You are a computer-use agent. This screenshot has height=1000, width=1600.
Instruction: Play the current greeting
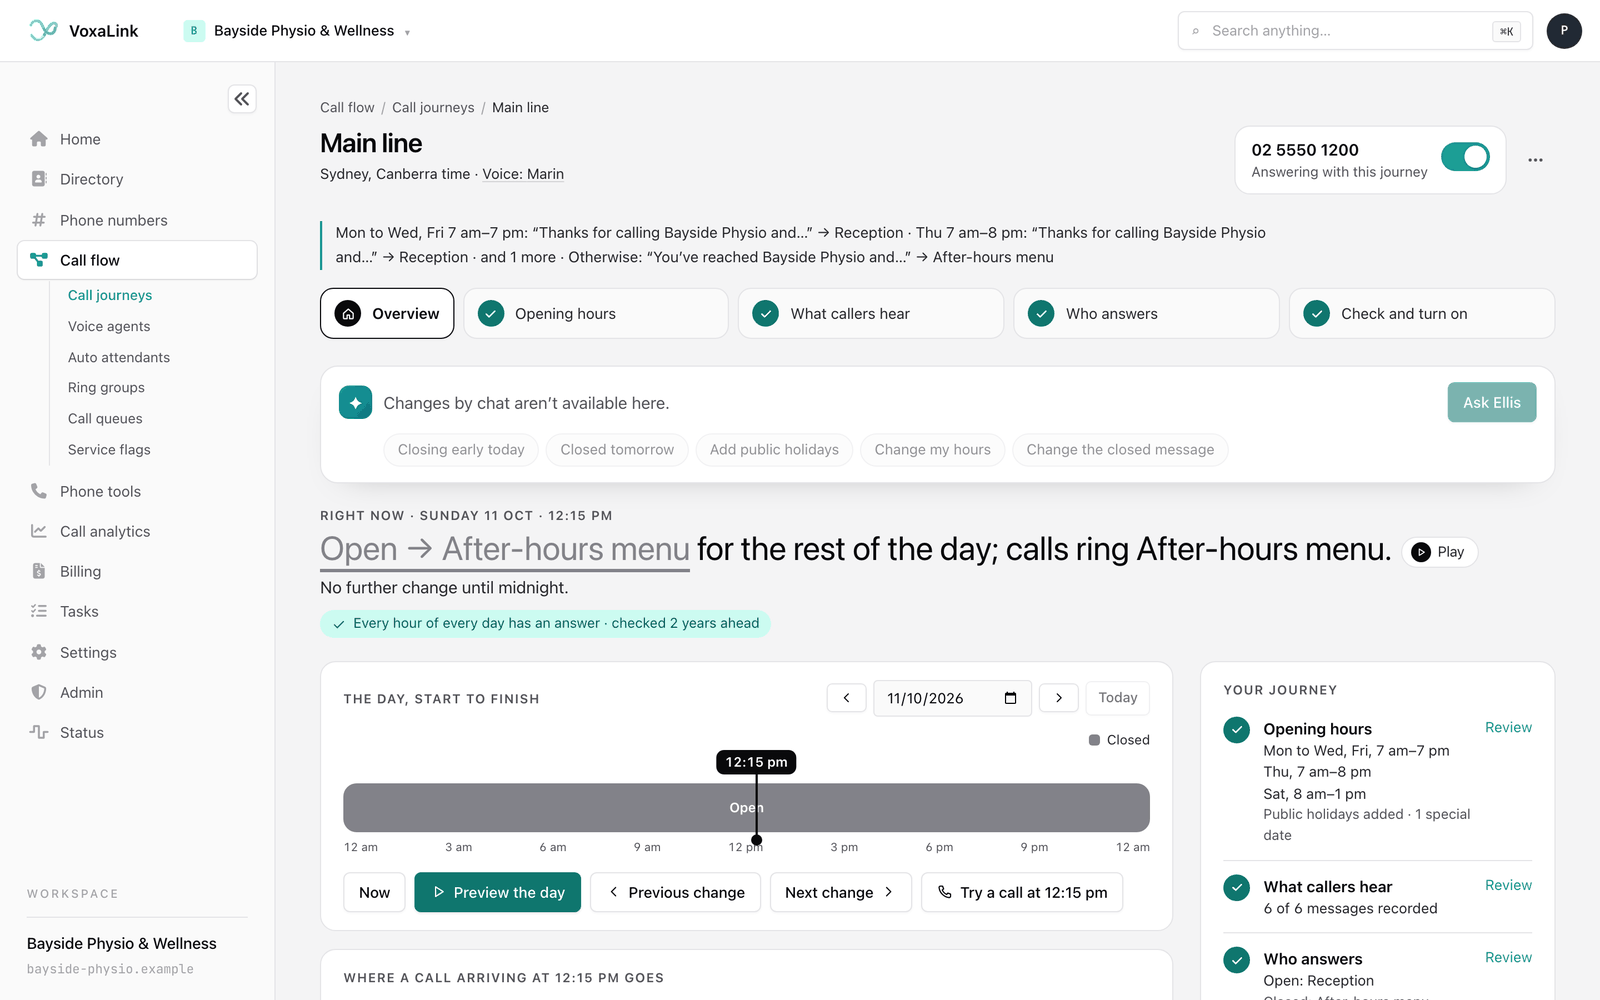coord(1439,552)
